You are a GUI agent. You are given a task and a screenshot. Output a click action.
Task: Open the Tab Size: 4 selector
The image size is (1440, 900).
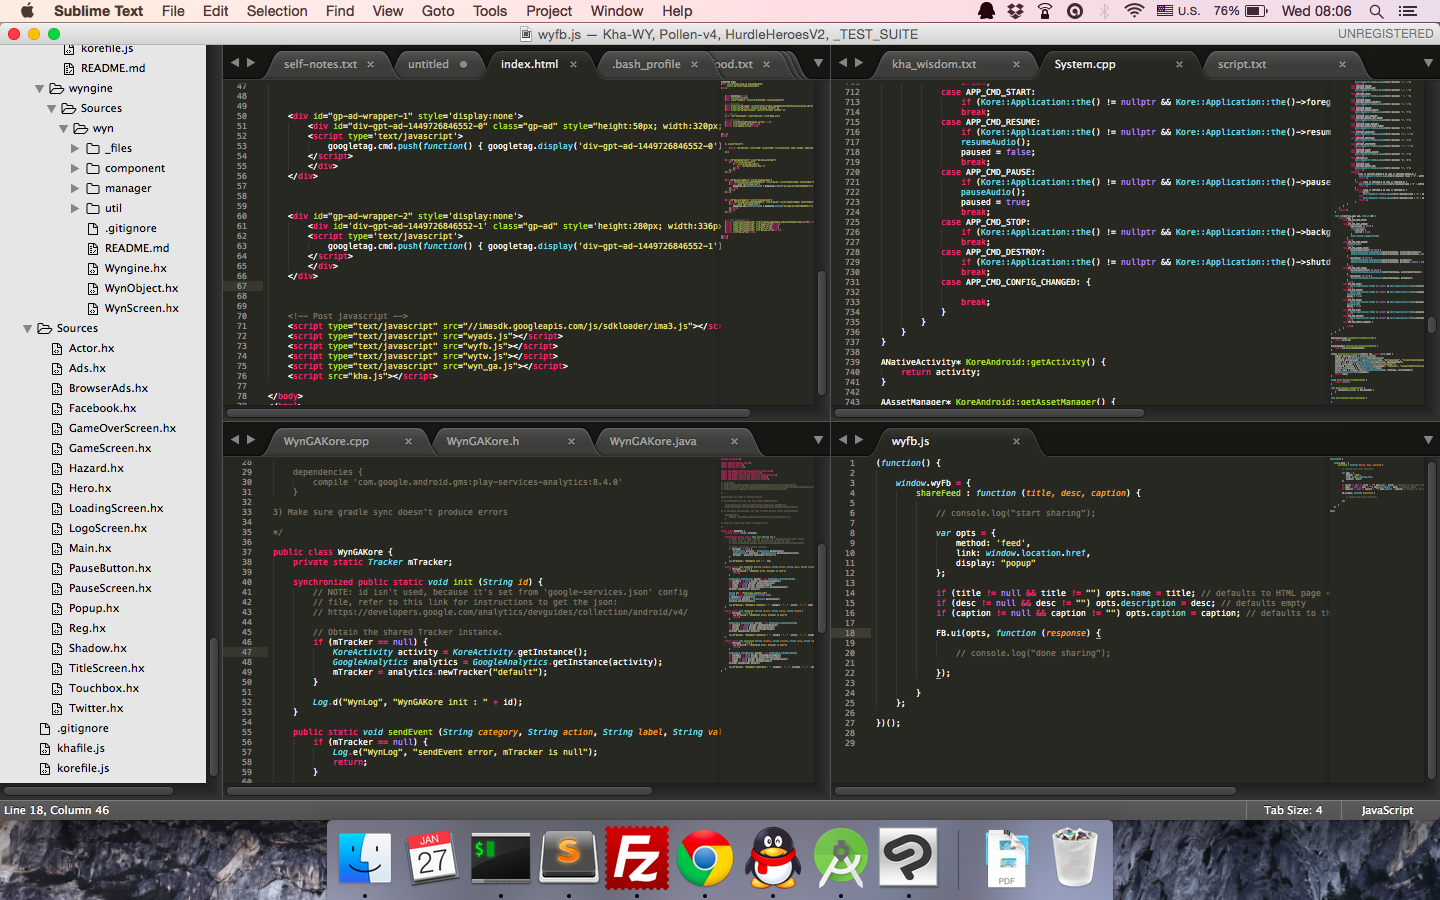(1292, 810)
